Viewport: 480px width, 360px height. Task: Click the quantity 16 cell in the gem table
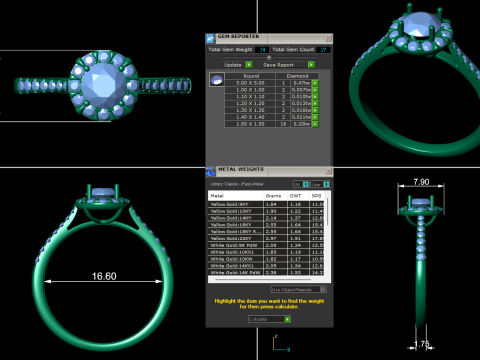[283, 124]
